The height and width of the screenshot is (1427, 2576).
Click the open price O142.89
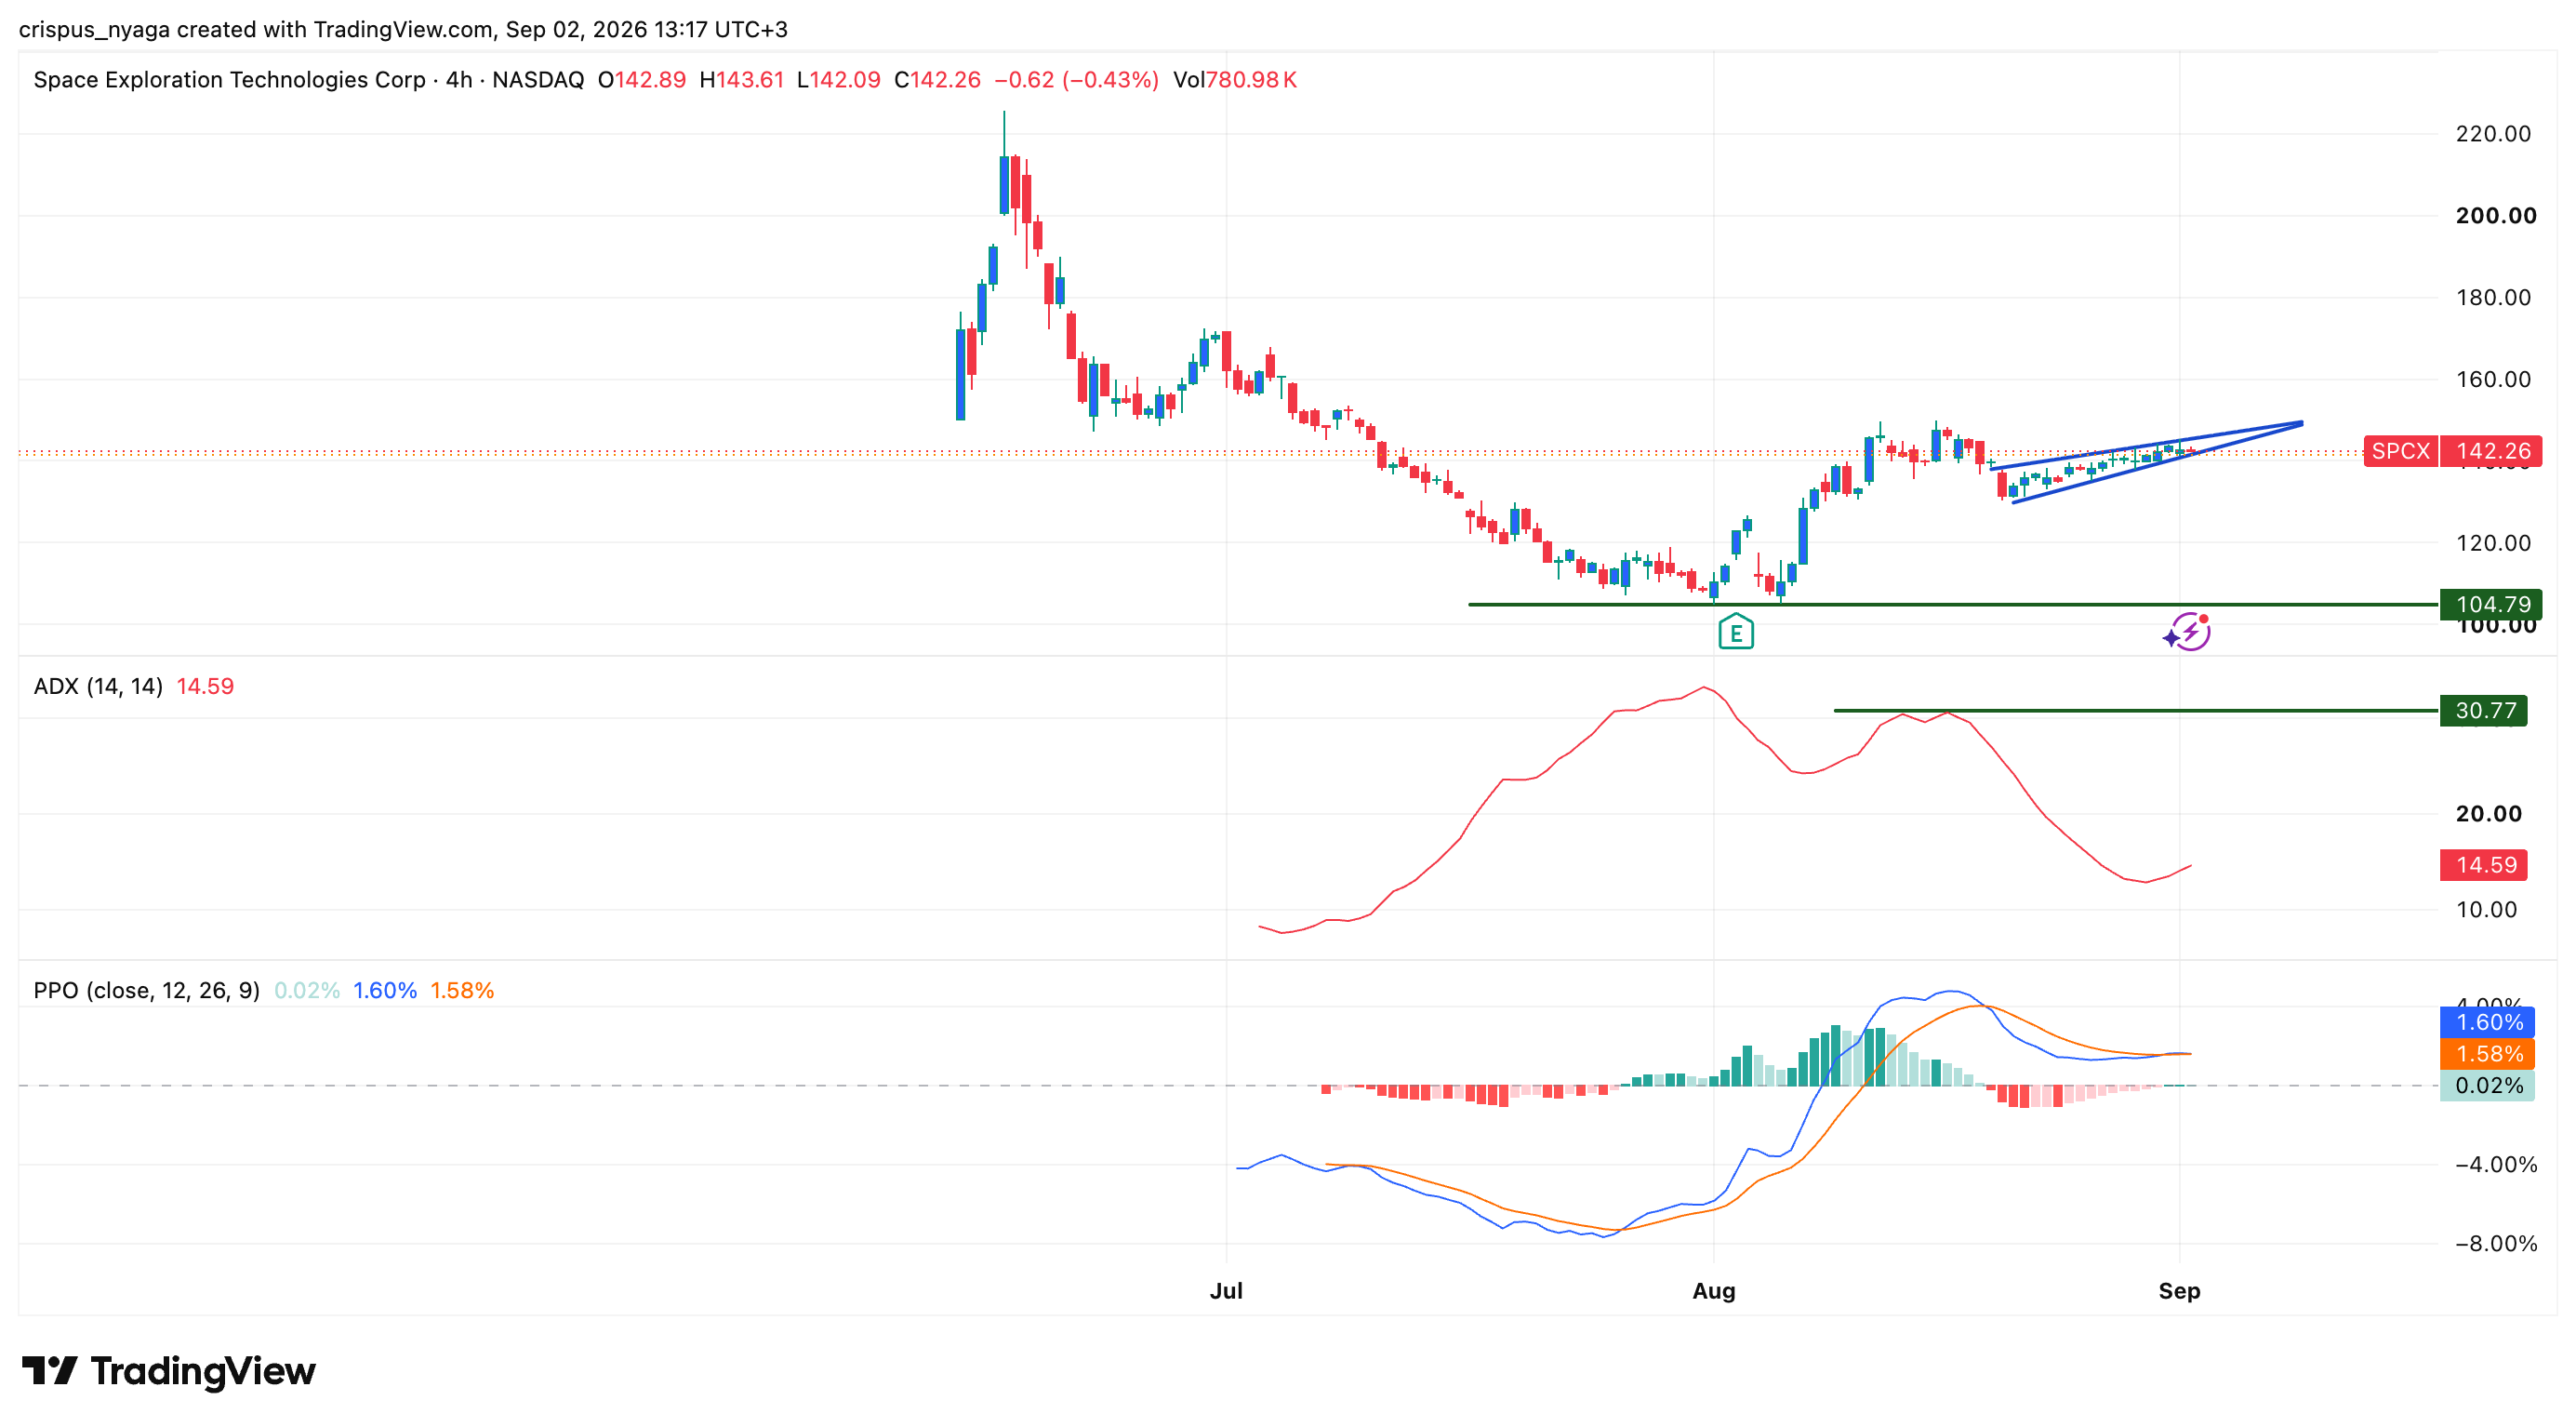click(x=641, y=80)
